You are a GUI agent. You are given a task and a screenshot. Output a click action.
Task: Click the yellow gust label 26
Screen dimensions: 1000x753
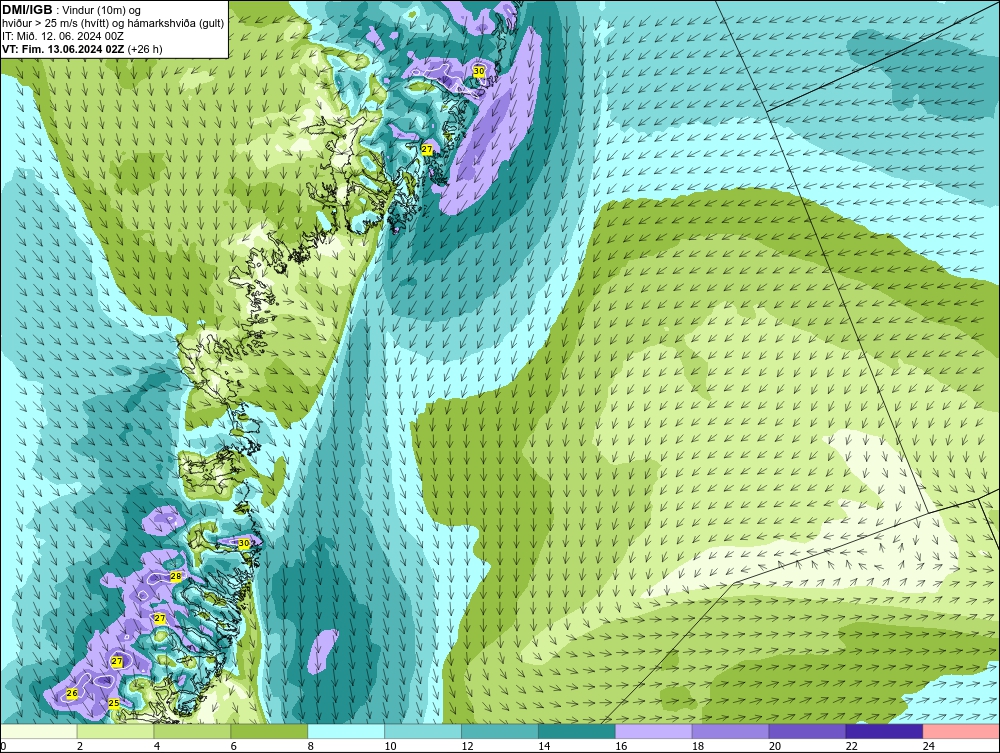72,693
